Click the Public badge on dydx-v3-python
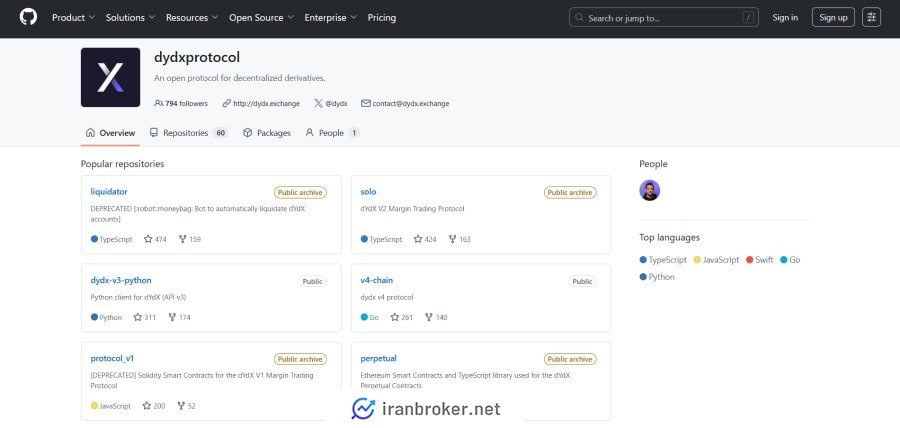Screen dimensions: 900x428 [x=313, y=282]
